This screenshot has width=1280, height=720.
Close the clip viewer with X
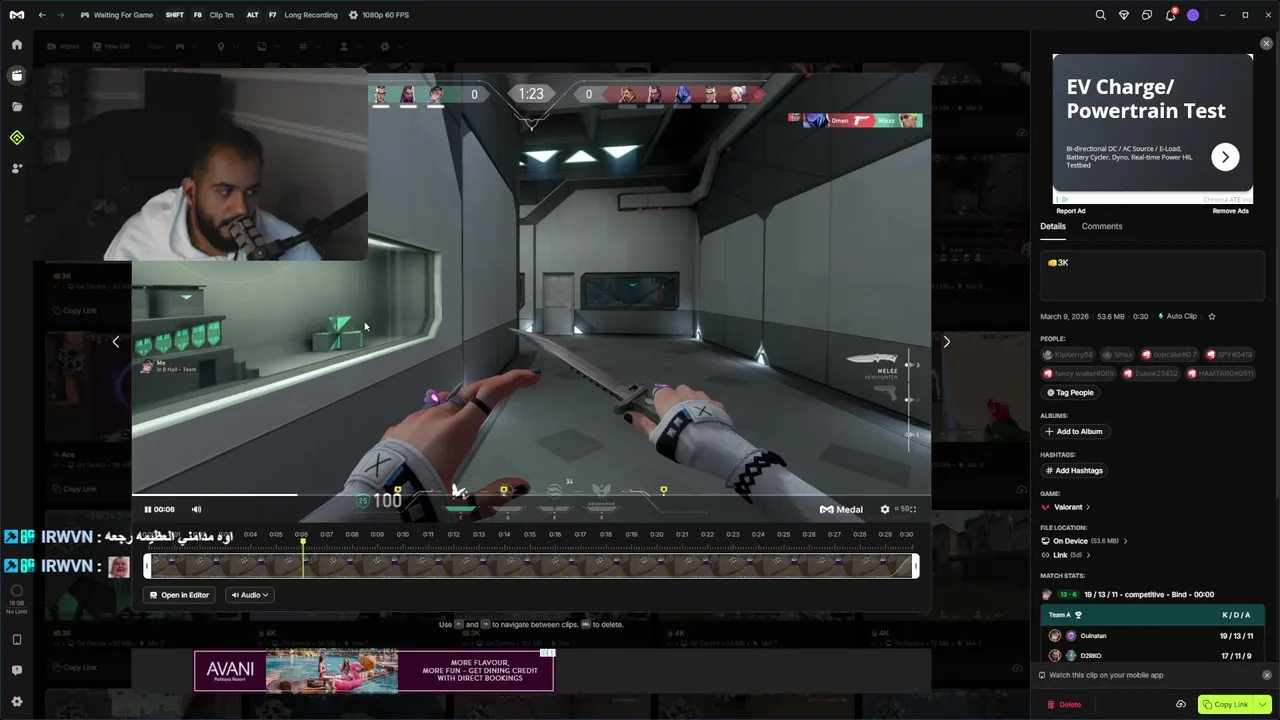point(1266,44)
